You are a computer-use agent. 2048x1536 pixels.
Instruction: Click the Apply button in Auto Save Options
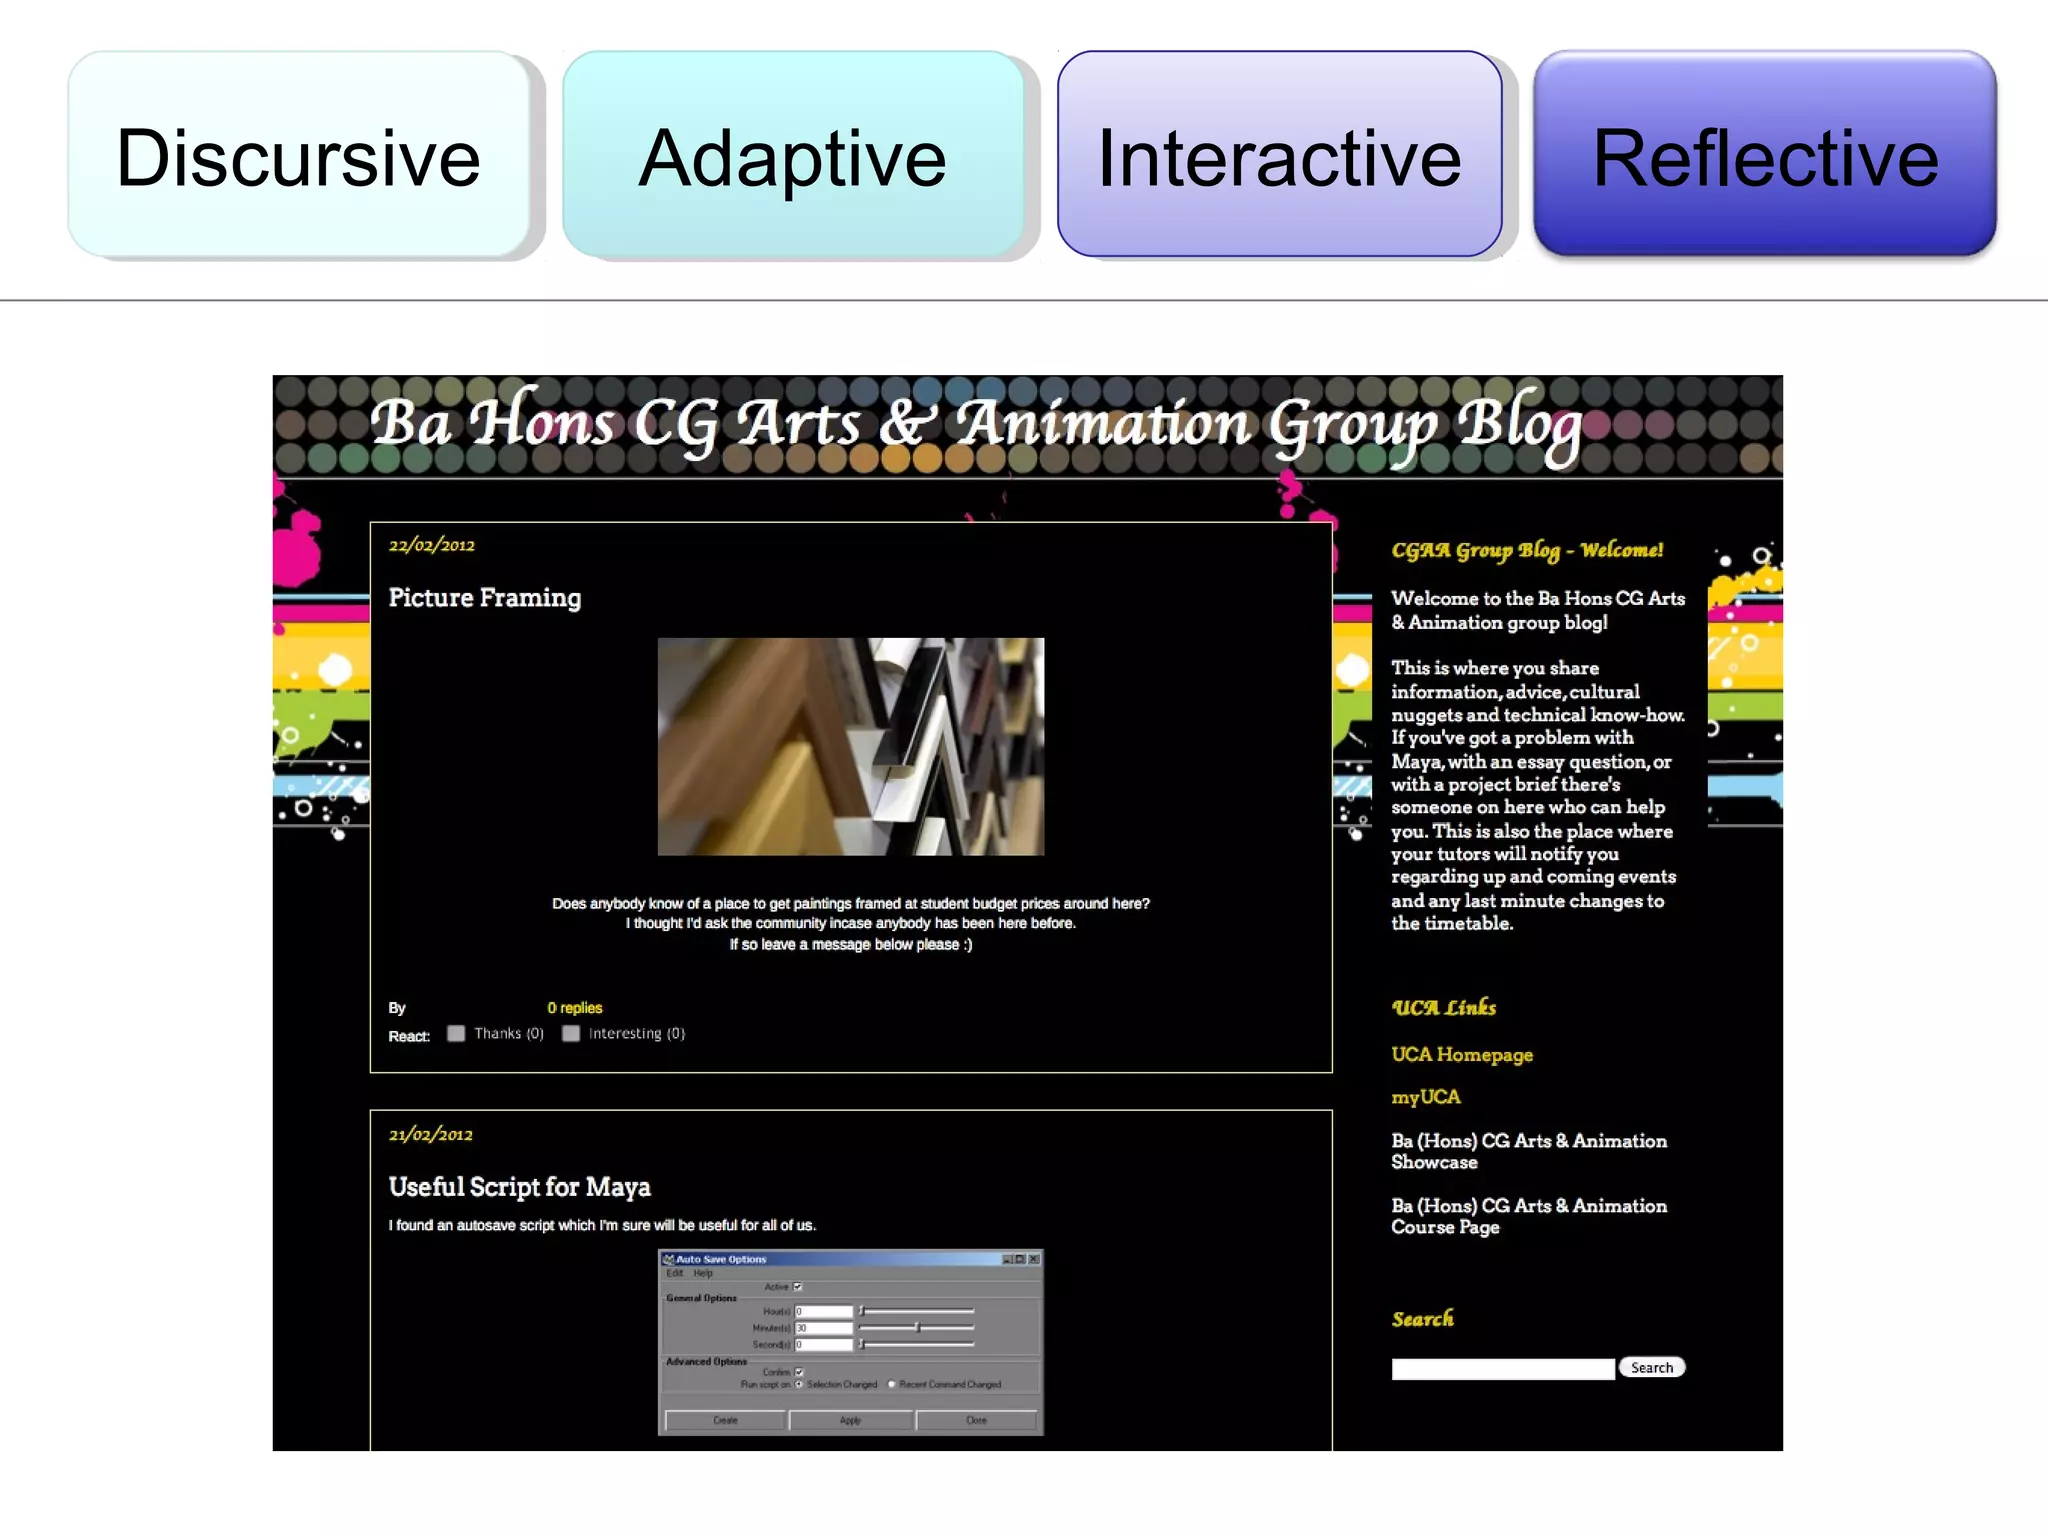pyautogui.click(x=850, y=1420)
